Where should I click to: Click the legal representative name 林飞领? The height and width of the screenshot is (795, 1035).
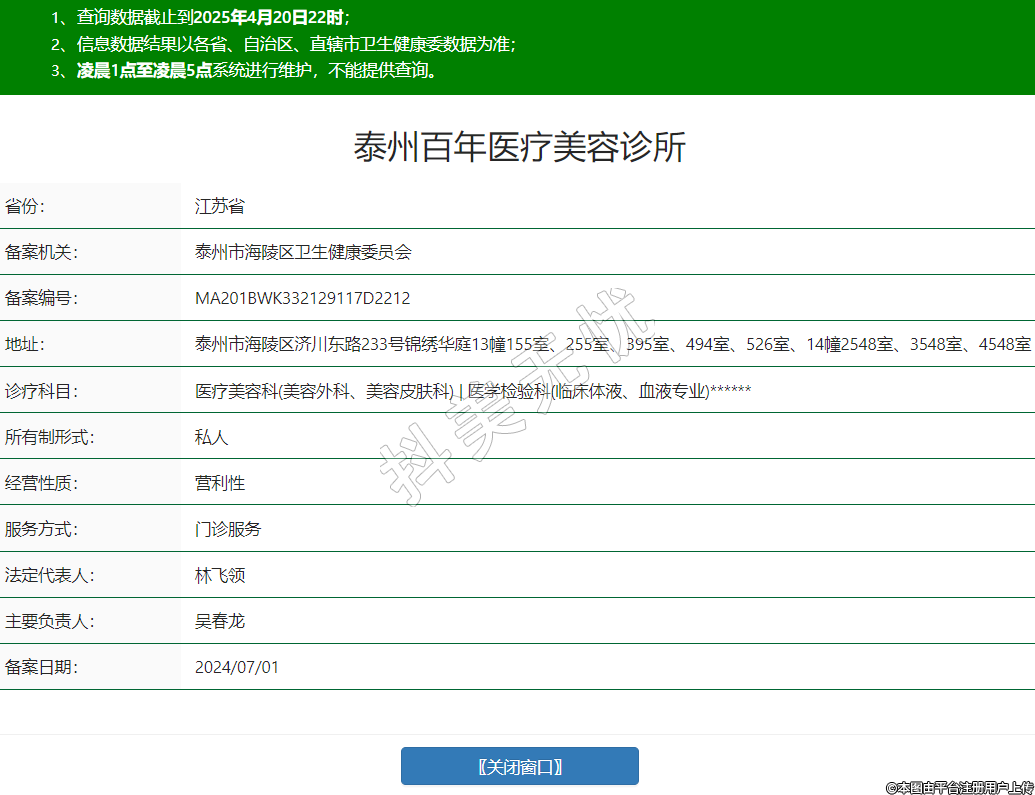click(220, 575)
